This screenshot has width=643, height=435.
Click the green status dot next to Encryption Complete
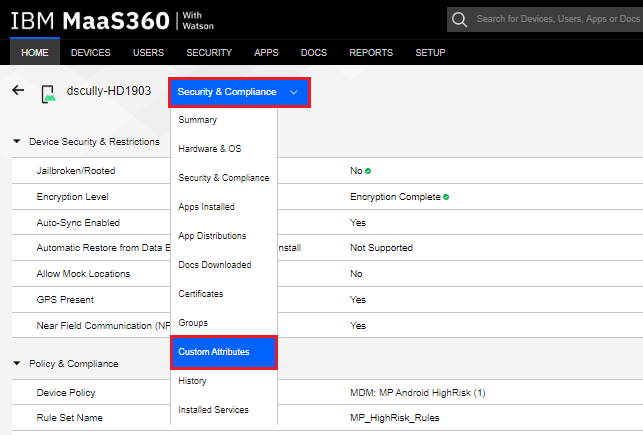click(446, 197)
